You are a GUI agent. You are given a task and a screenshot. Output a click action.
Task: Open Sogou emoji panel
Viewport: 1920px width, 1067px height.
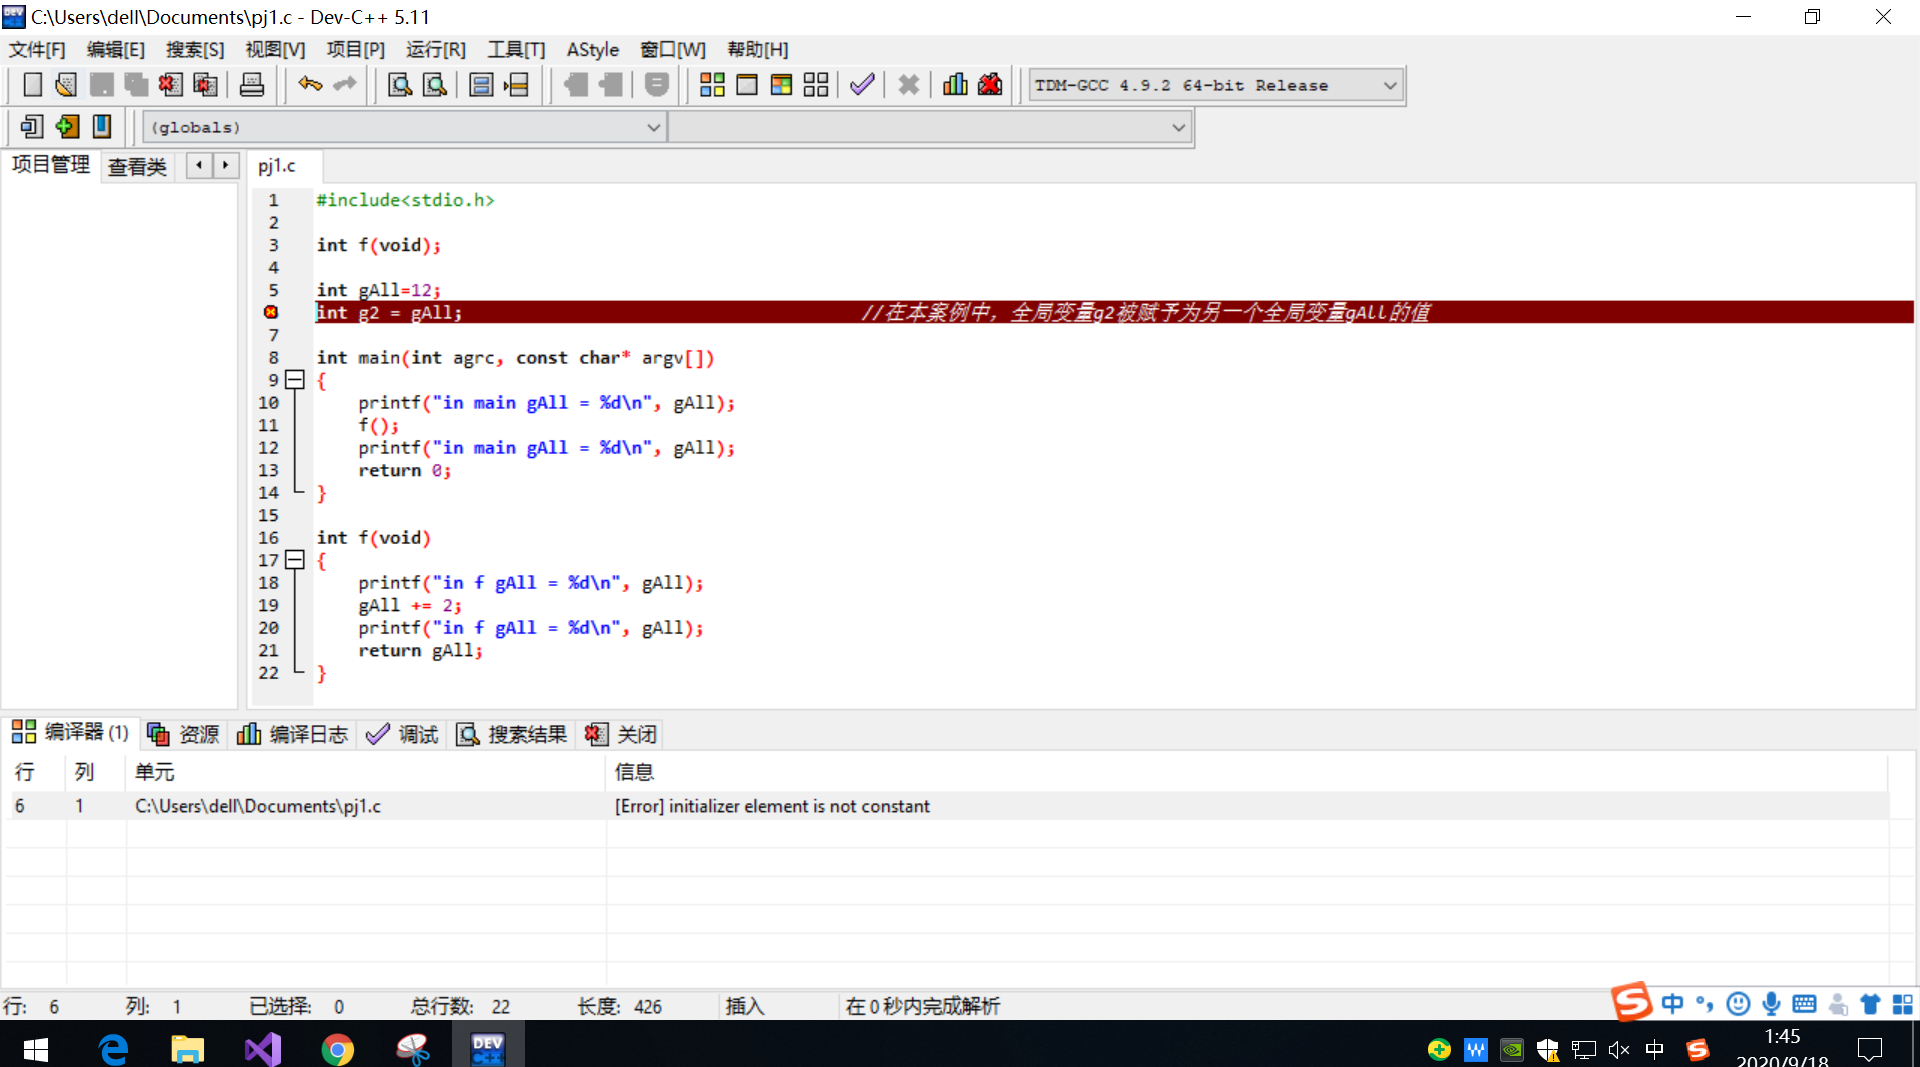coord(1739,1003)
